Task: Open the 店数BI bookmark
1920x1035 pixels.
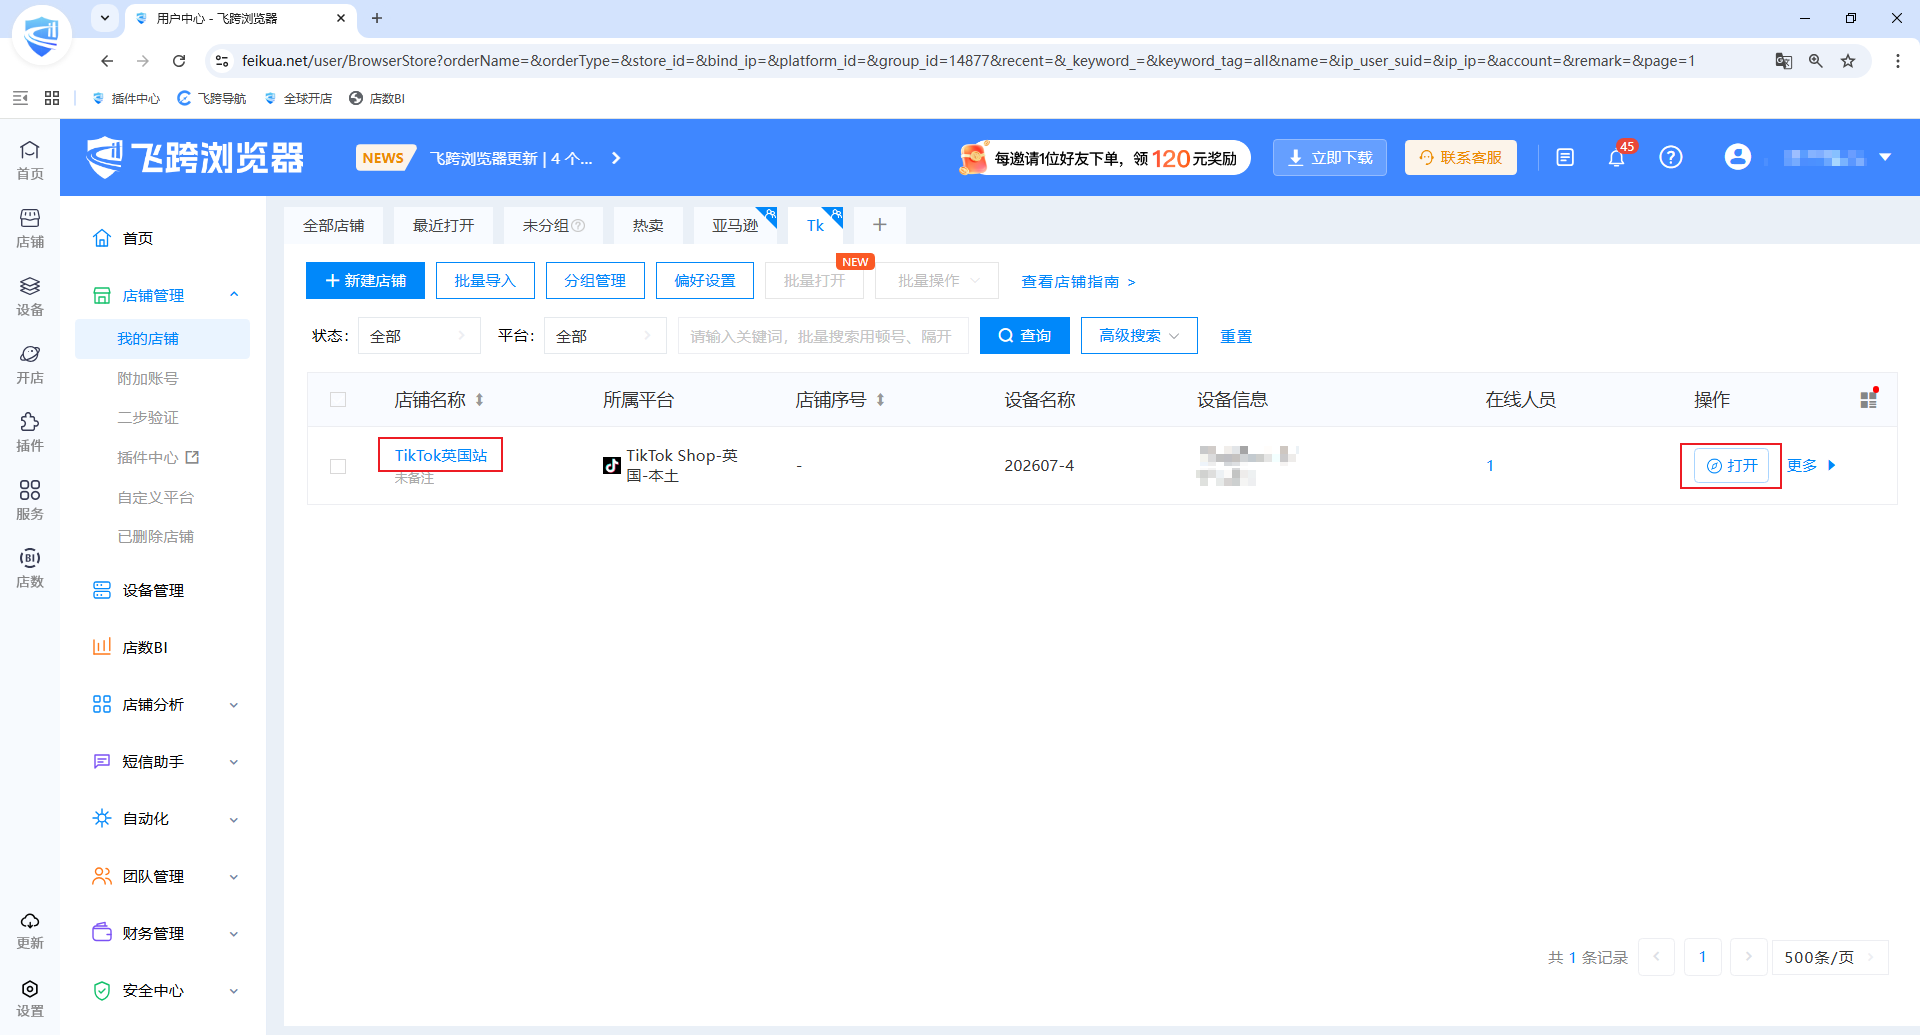Action: (x=377, y=98)
